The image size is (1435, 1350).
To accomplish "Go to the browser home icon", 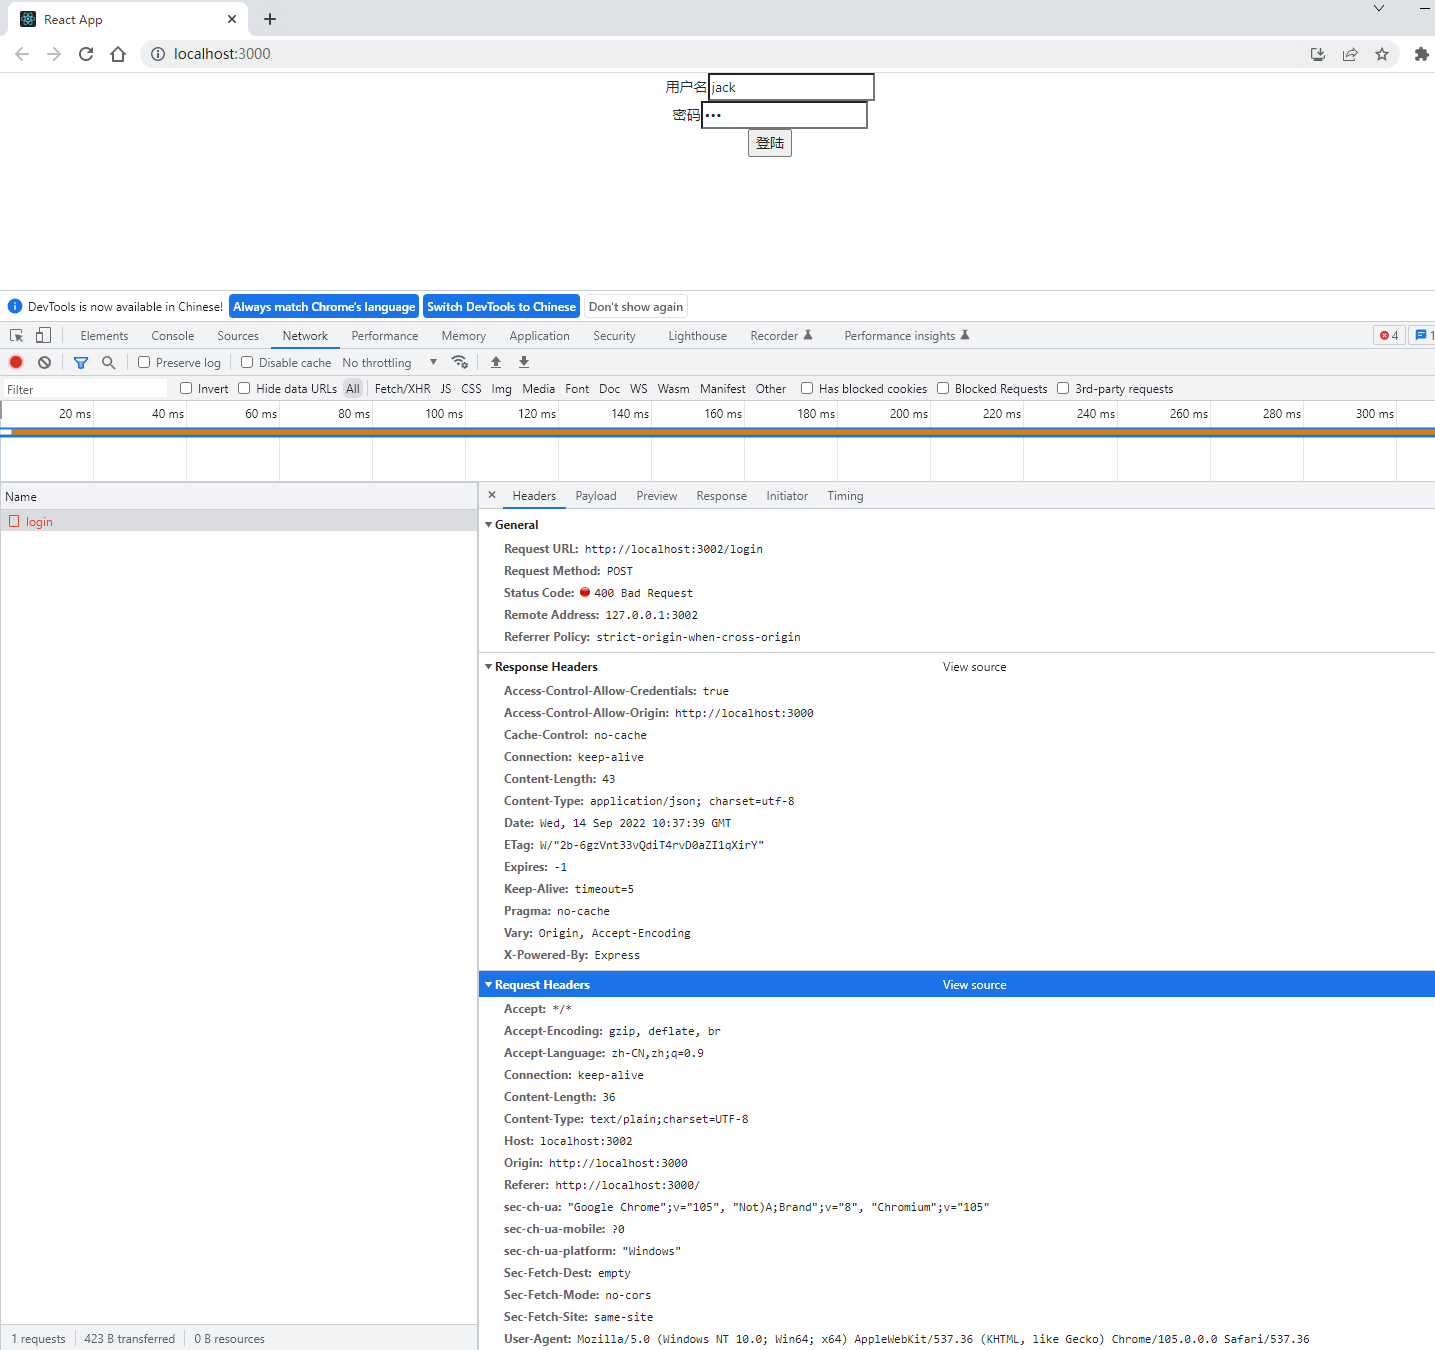I will pyautogui.click(x=118, y=54).
